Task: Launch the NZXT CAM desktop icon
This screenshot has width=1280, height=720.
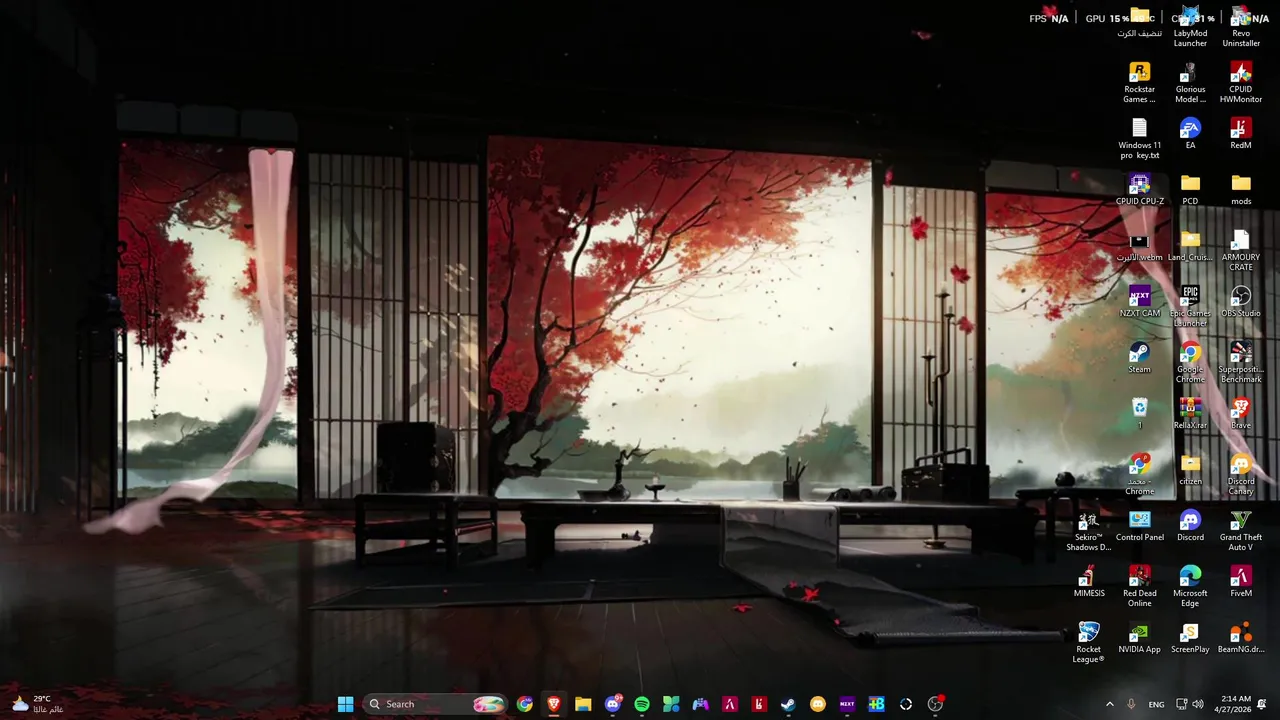Action: (x=1139, y=301)
